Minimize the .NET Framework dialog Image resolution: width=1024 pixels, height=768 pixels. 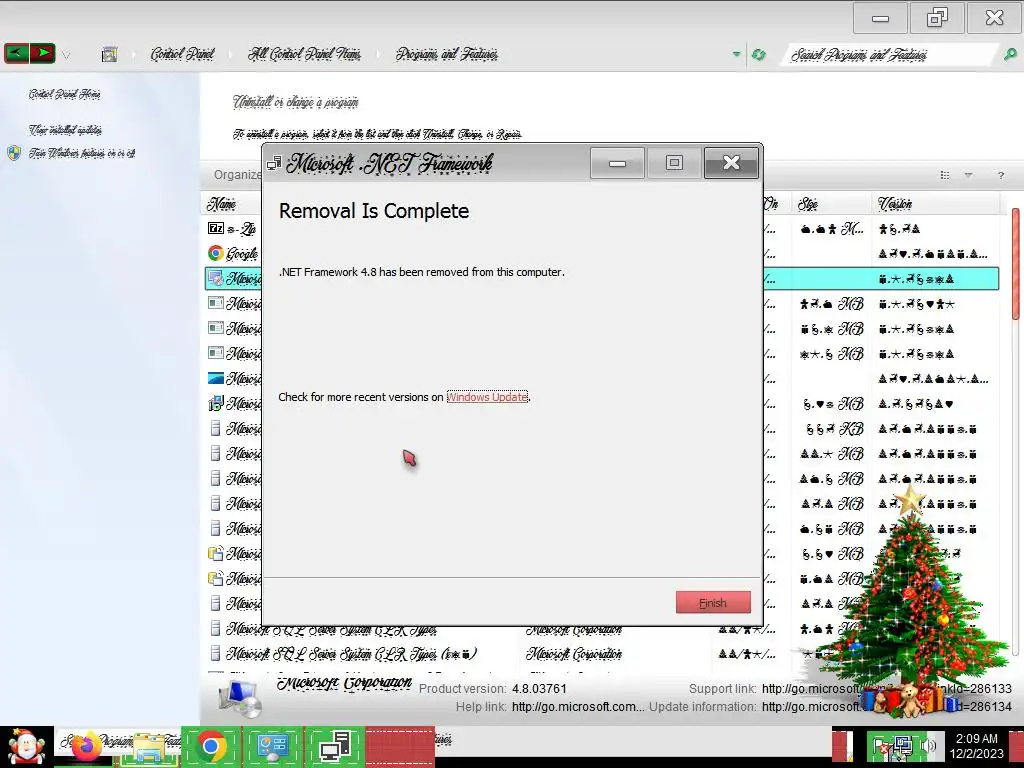tap(617, 163)
